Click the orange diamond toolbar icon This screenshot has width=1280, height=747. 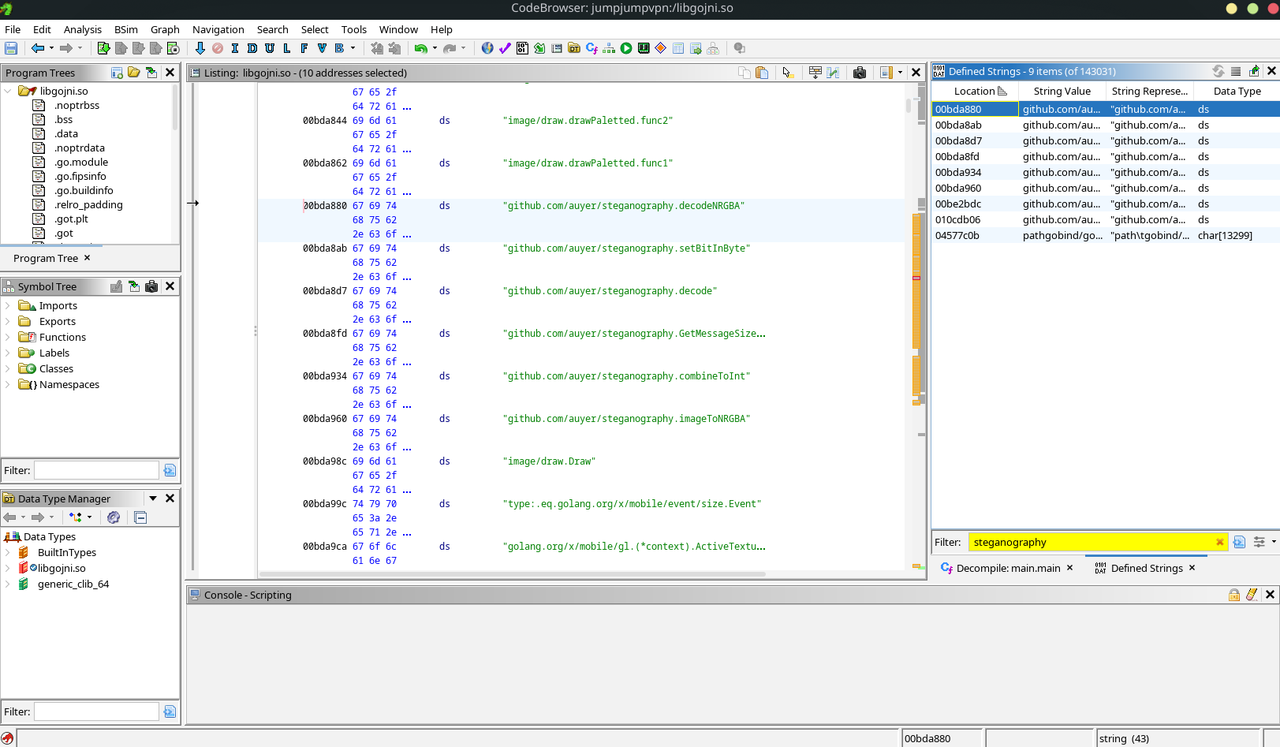(x=661, y=48)
